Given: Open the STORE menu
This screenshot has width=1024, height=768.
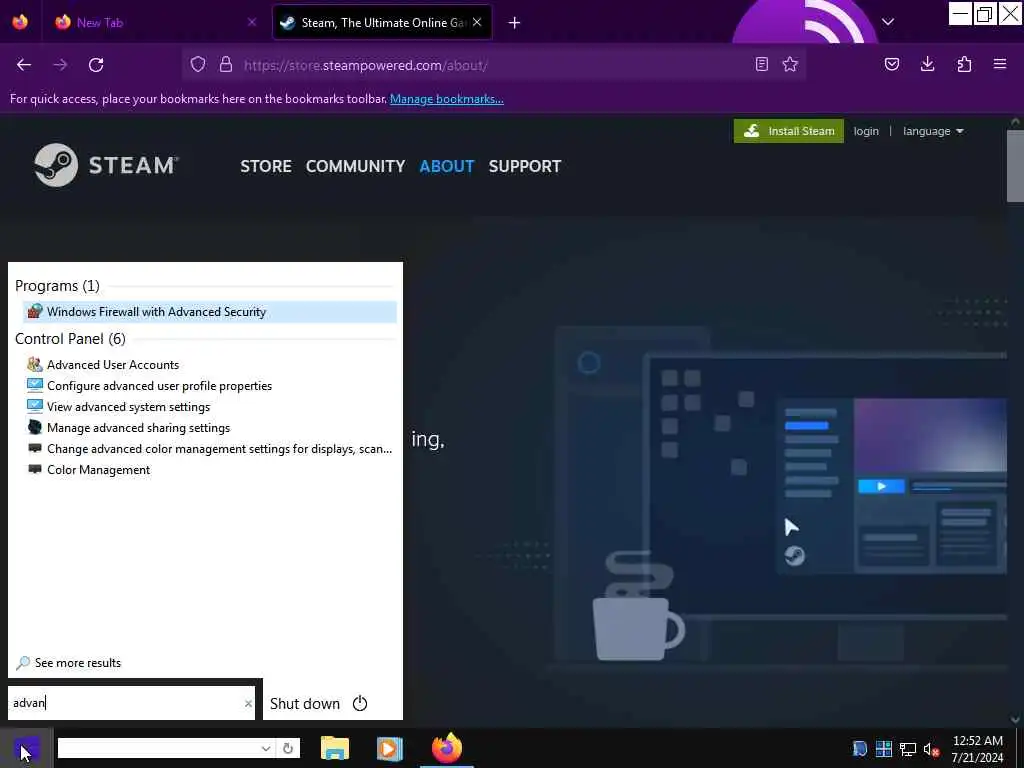Looking at the screenshot, I should [x=266, y=167].
